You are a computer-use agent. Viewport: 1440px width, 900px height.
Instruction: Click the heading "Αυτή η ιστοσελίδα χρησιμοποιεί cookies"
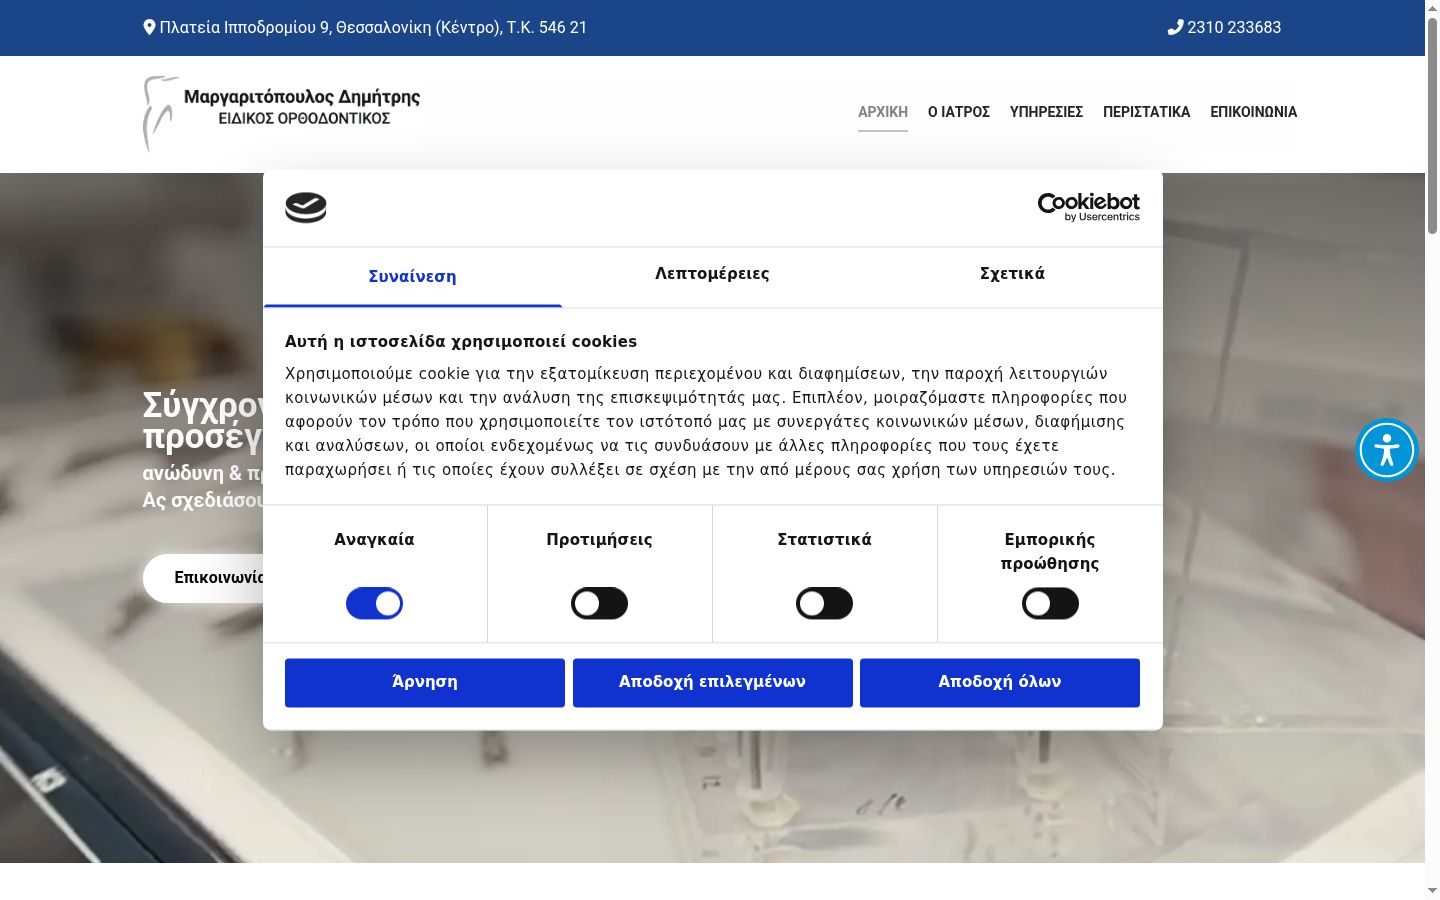tap(461, 341)
